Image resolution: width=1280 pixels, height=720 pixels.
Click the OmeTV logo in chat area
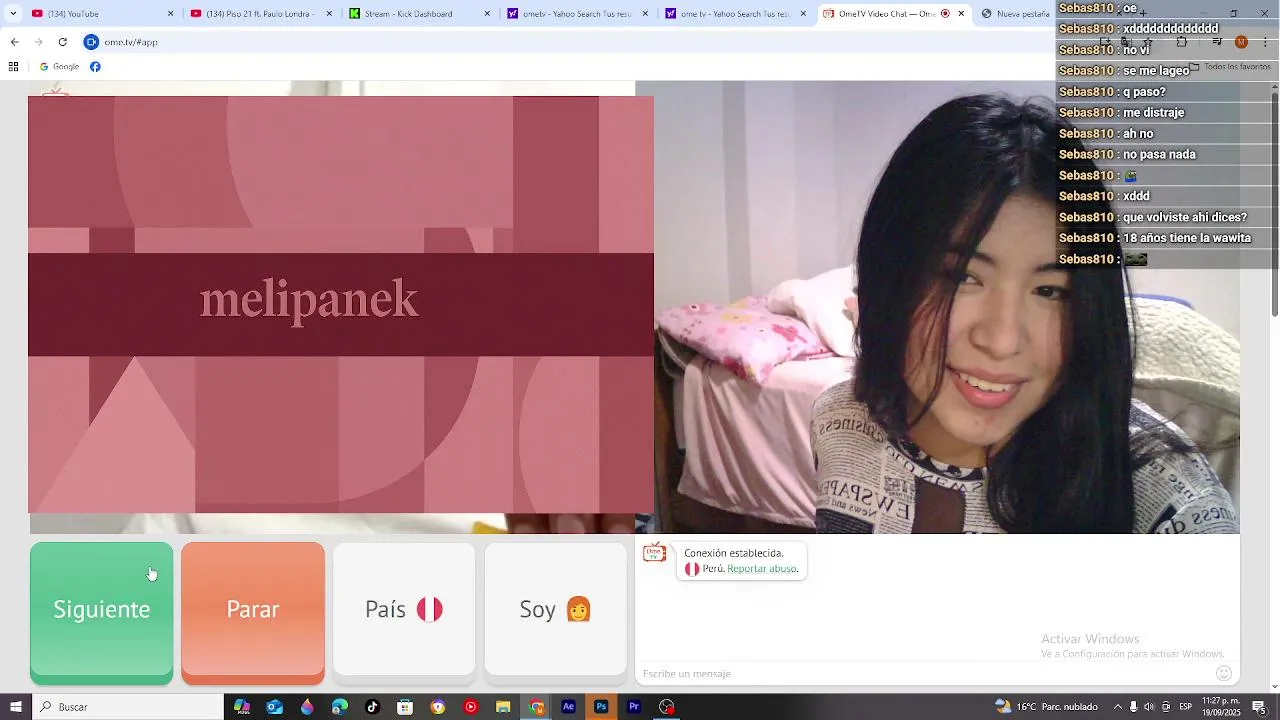(x=654, y=553)
